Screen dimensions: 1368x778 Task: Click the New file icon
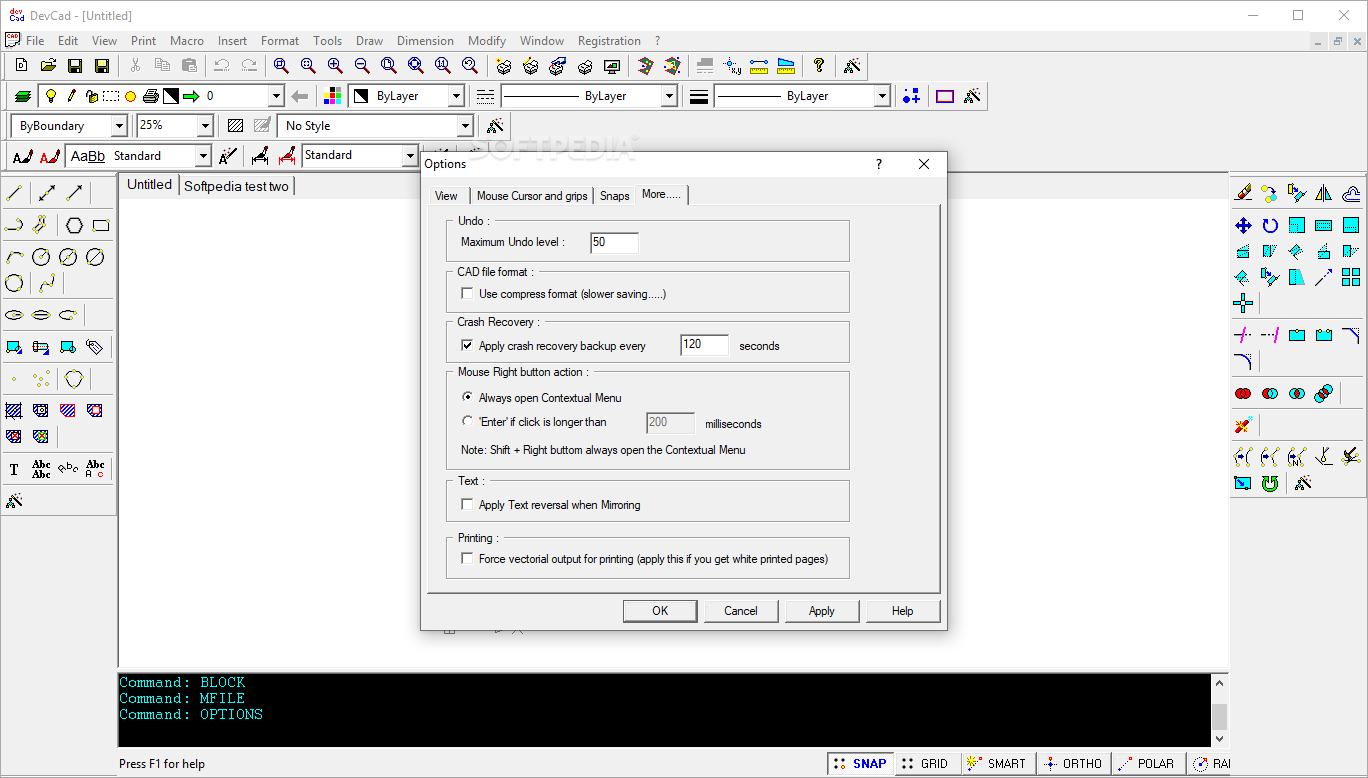(x=21, y=66)
